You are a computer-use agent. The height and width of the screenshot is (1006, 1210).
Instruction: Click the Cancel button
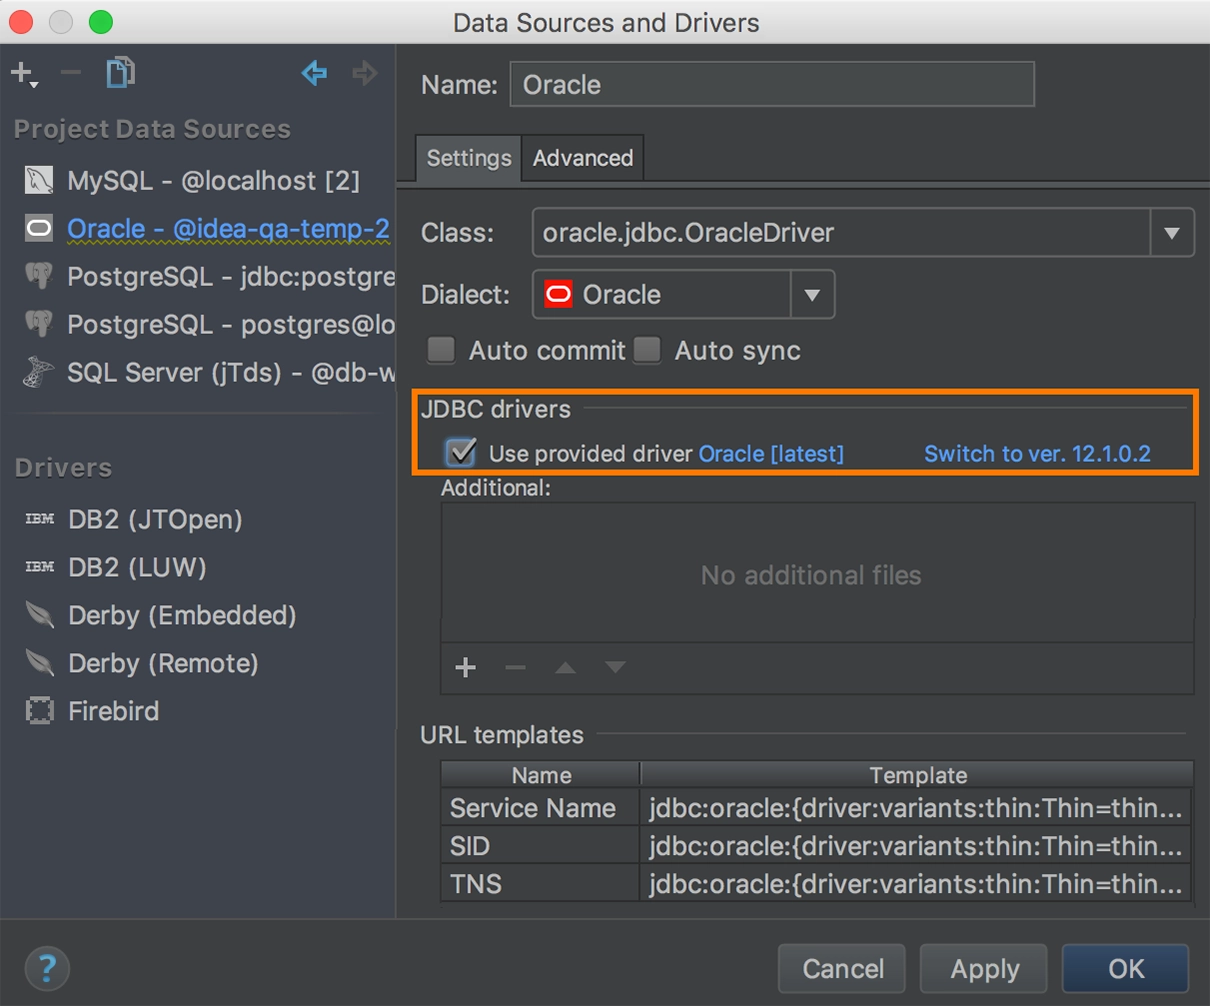point(842,968)
